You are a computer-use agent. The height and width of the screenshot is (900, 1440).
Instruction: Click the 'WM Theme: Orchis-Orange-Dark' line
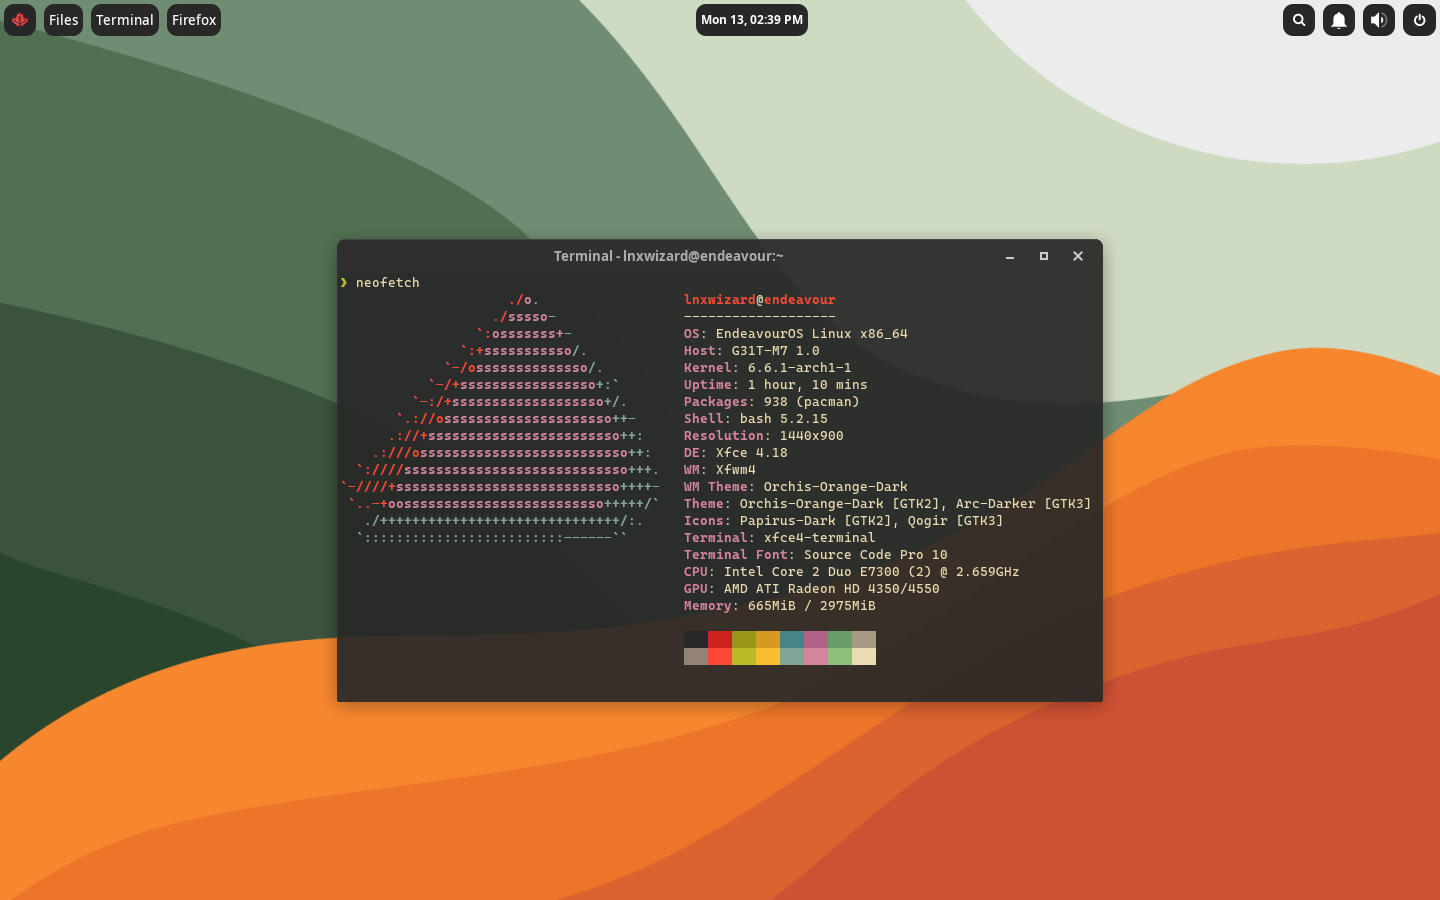[796, 487]
